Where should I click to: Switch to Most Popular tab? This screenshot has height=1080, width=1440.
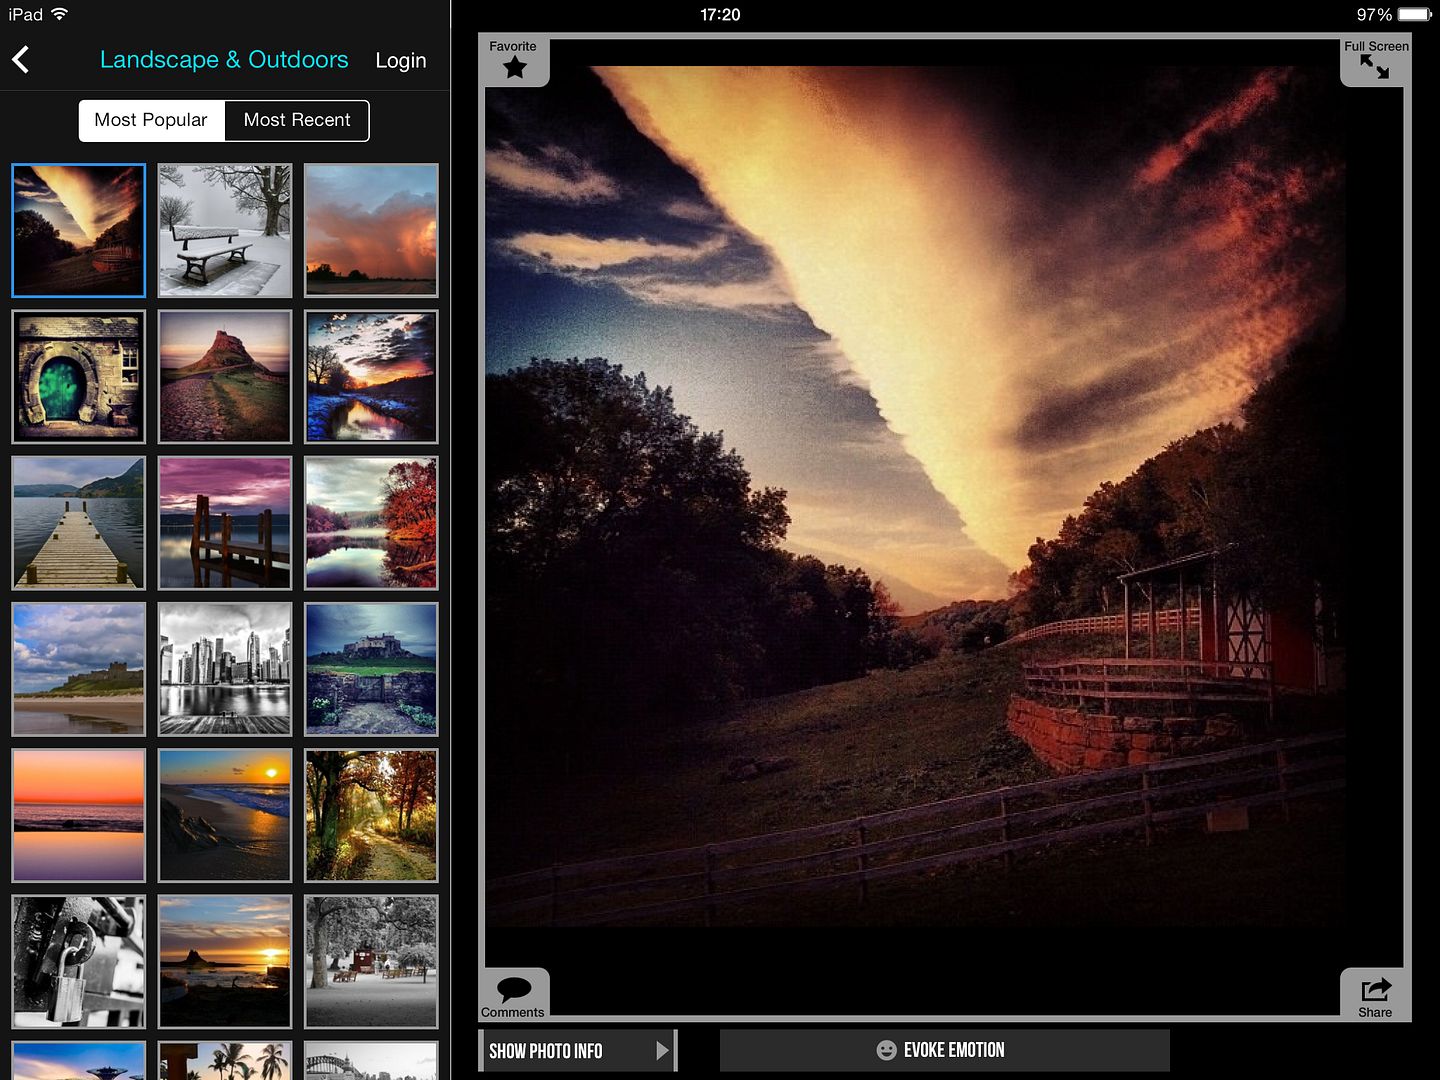point(151,120)
